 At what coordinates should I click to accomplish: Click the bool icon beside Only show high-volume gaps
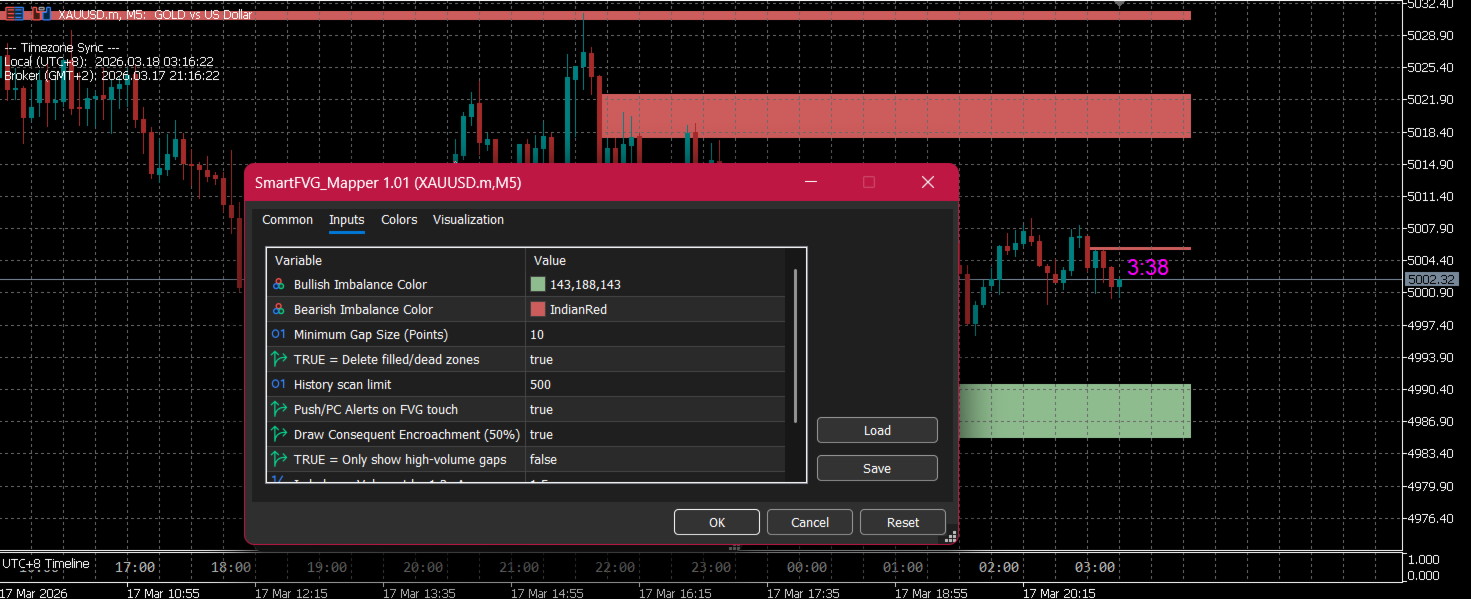click(279, 459)
